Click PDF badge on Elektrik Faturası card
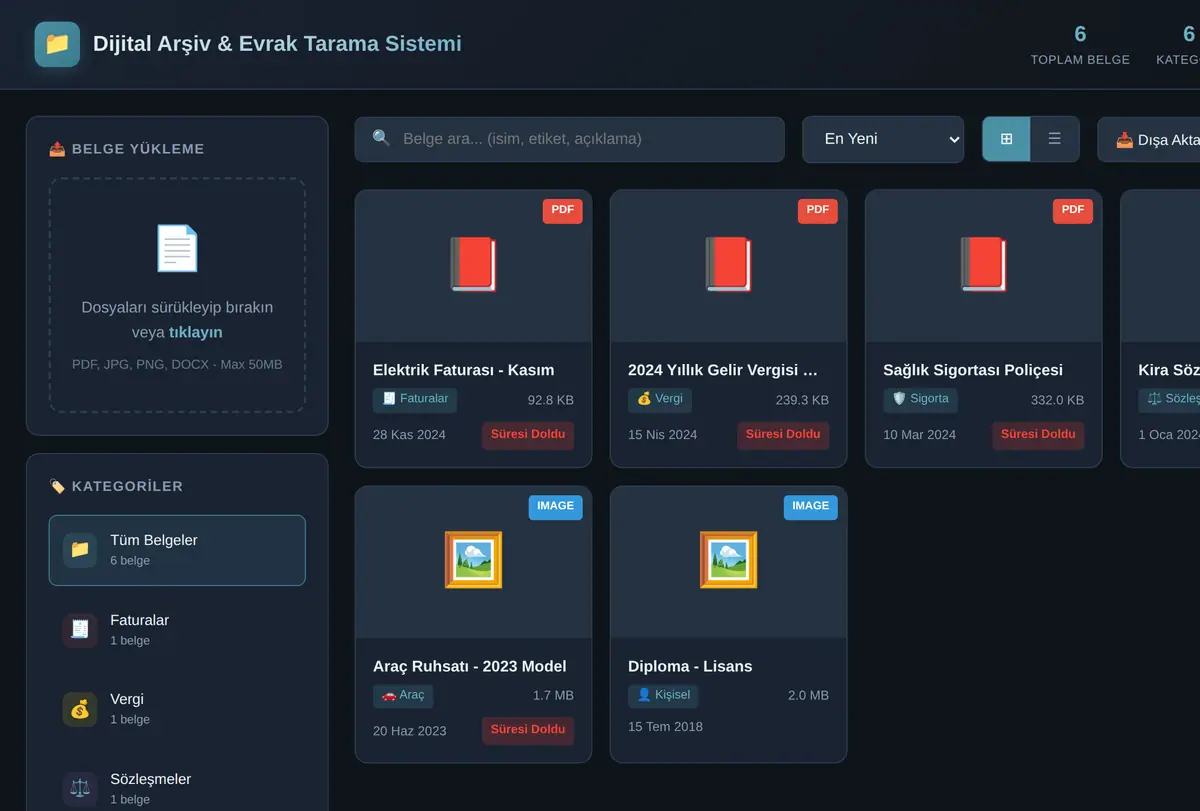Image resolution: width=1200 pixels, height=811 pixels. [x=563, y=210]
